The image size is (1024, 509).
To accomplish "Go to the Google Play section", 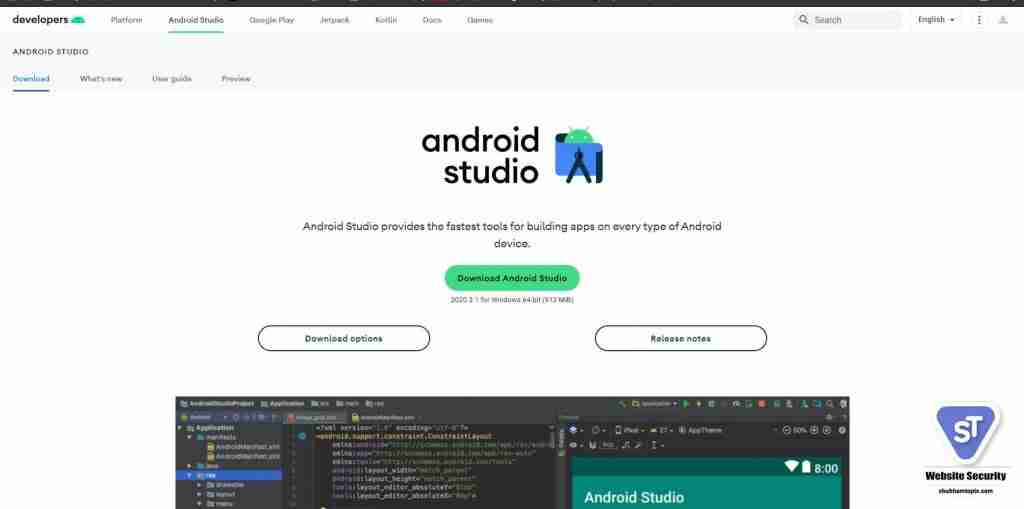I will [x=272, y=20].
